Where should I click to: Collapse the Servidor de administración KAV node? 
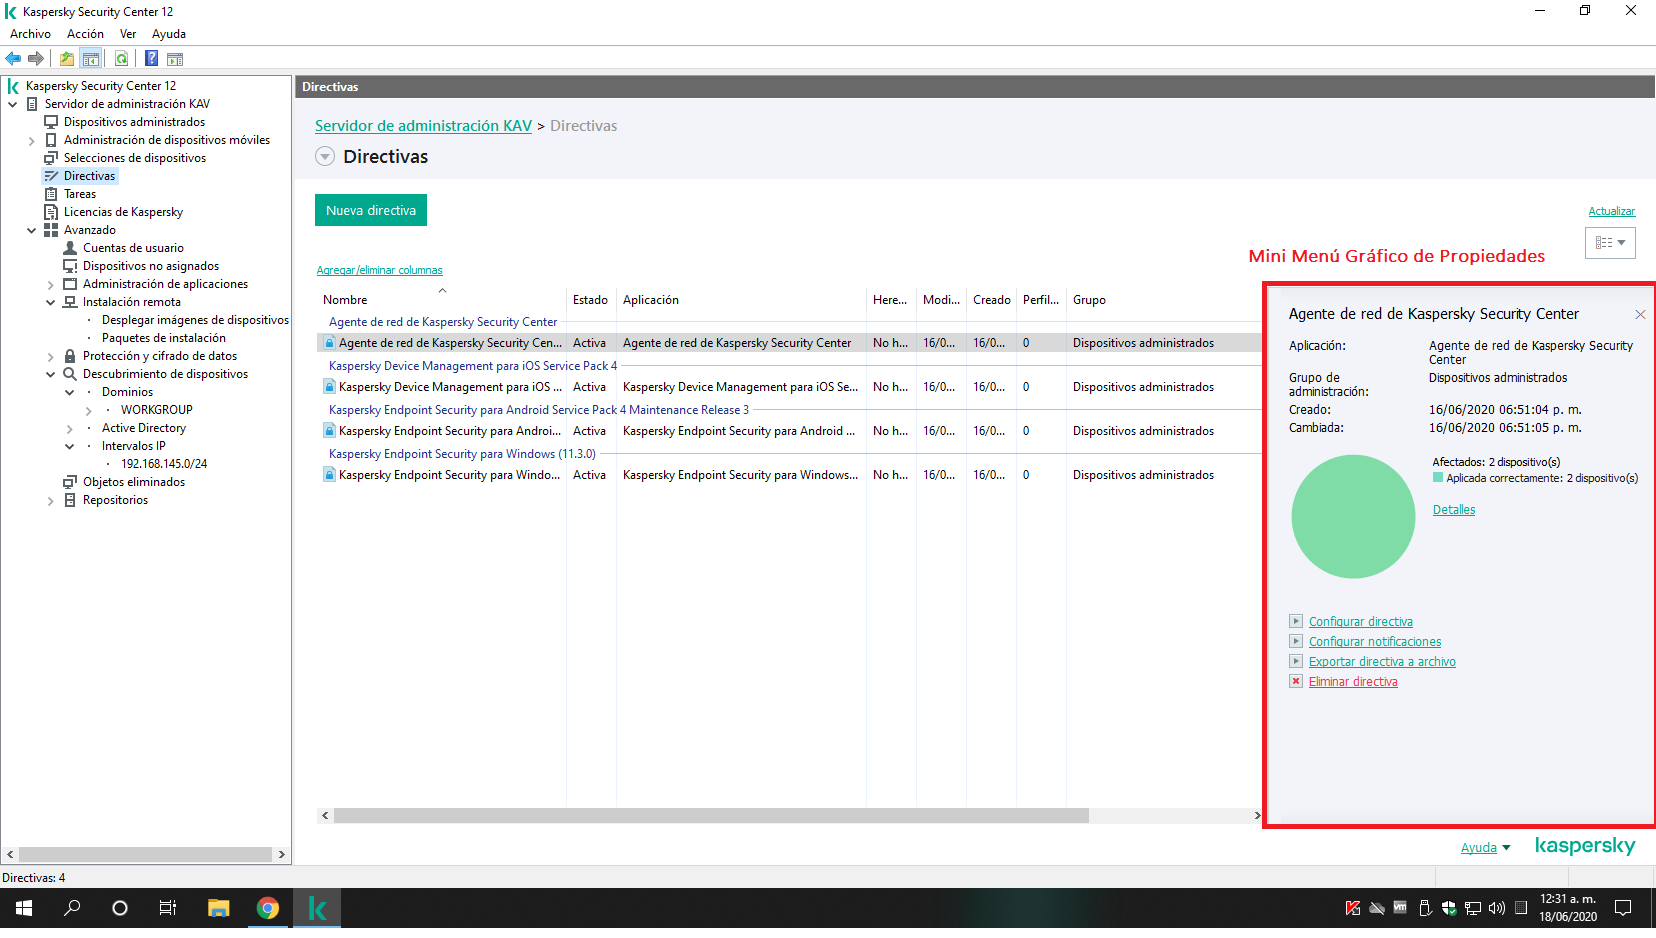pyautogui.click(x=13, y=104)
